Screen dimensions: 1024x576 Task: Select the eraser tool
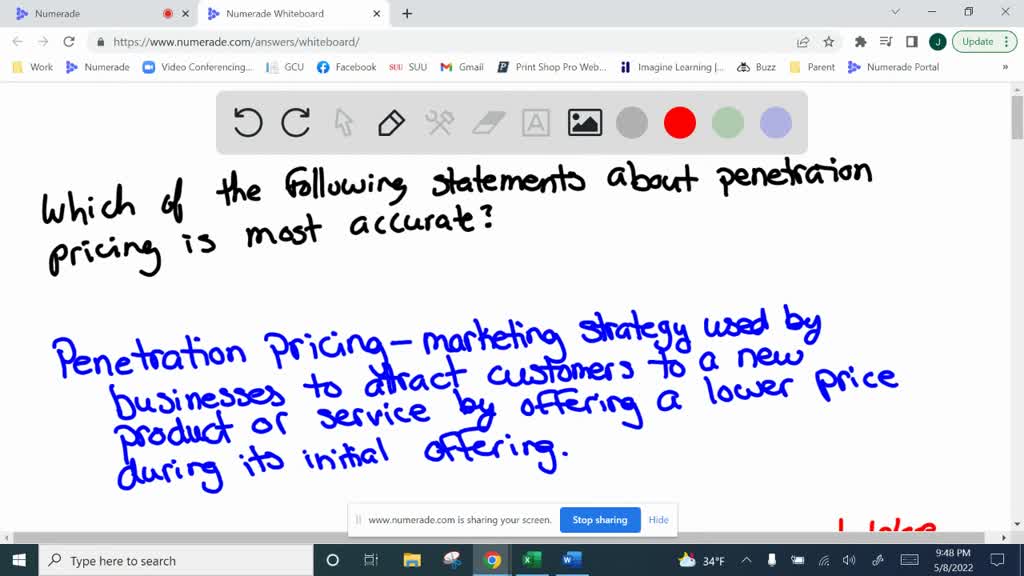(x=488, y=123)
